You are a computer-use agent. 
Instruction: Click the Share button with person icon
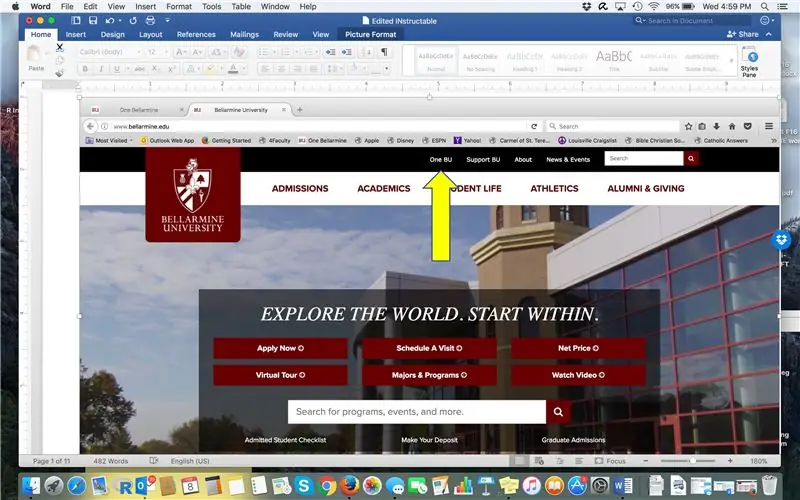tap(742, 34)
